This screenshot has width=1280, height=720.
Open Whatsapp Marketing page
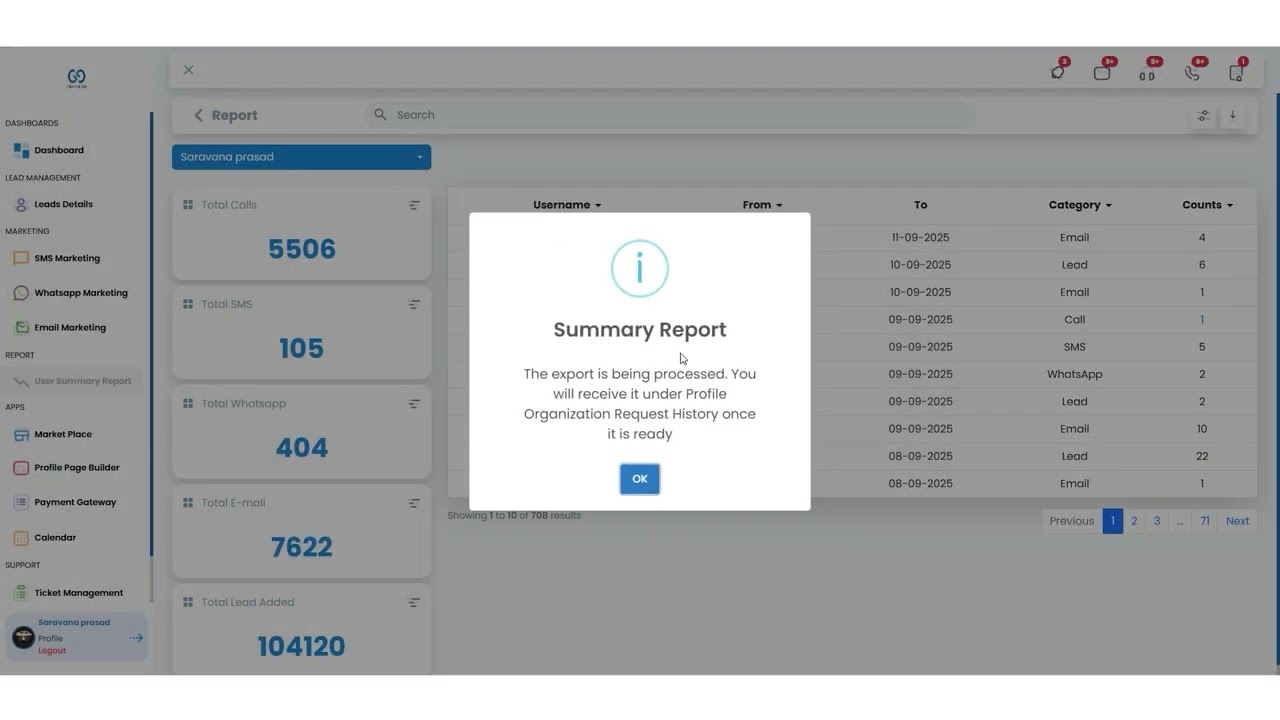pos(81,293)
